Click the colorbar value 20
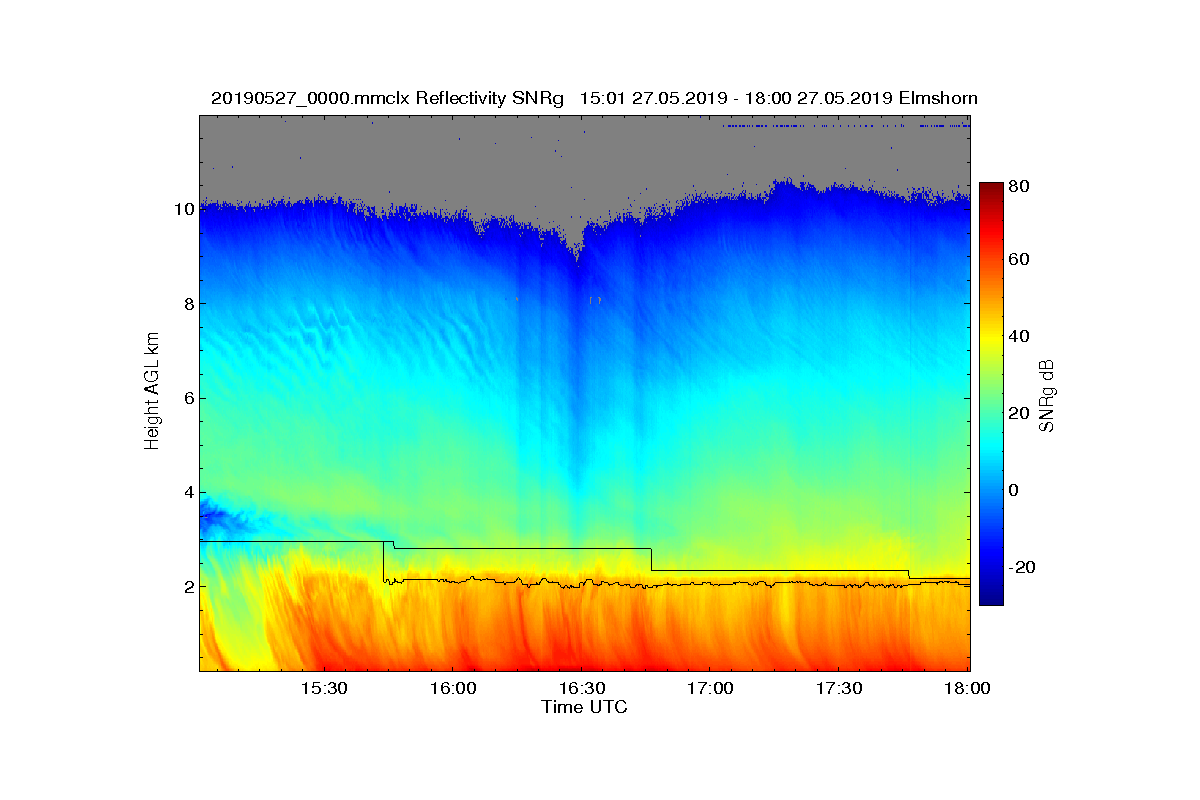This screenshot has width=1200, height=800. point(1019,413)
